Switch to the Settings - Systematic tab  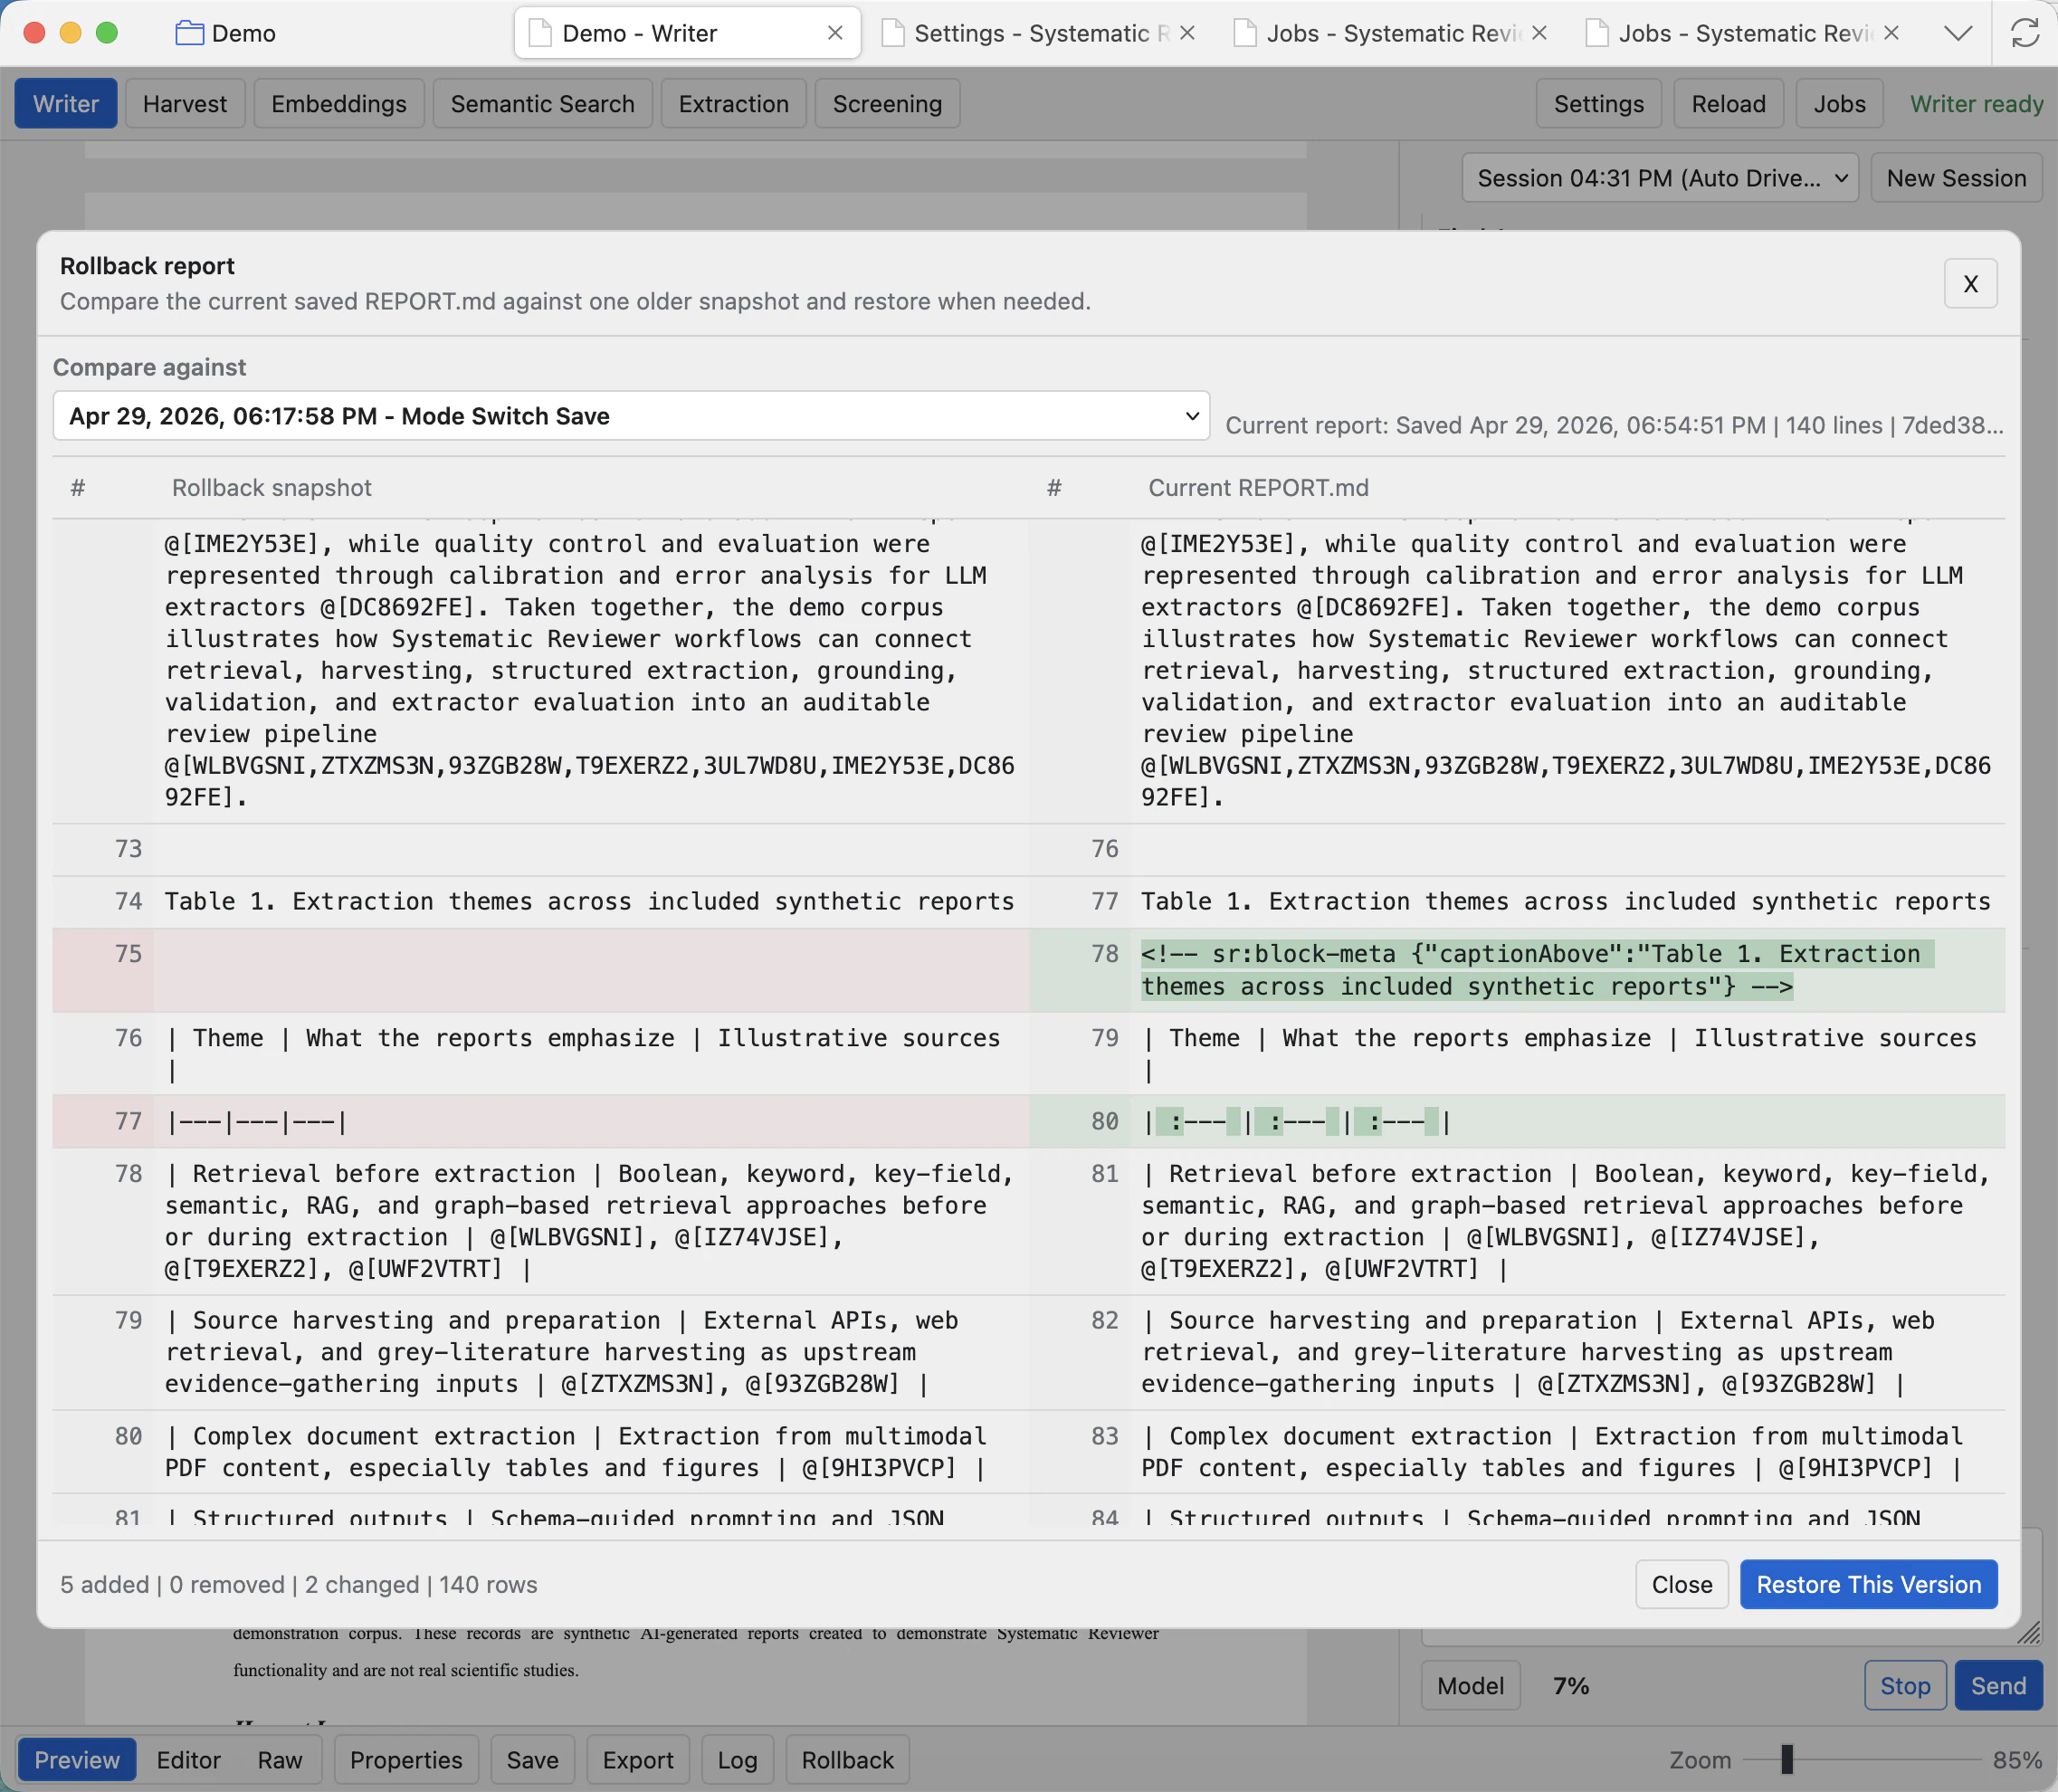pyautogui.click(x=1040, y=33)
